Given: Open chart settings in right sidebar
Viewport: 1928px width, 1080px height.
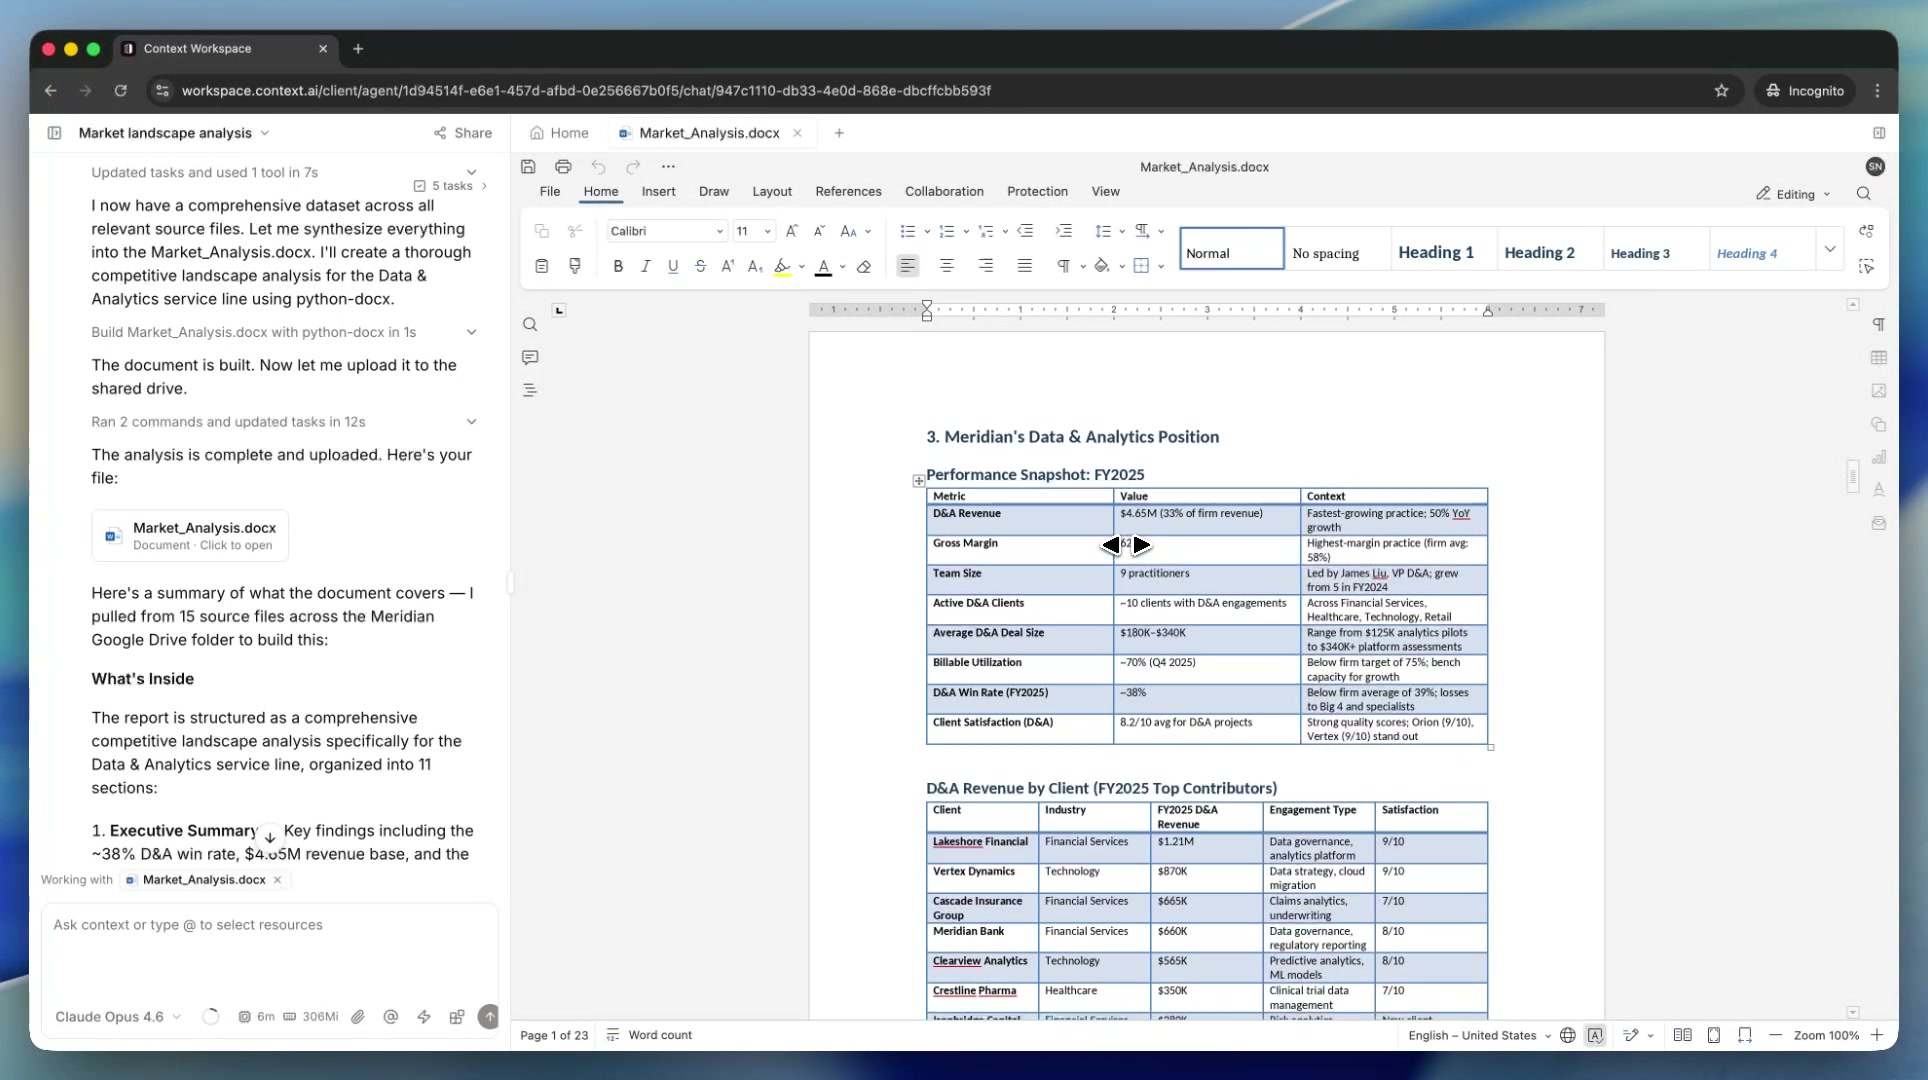Looking at the screenshot, I should coord(1879,457).
